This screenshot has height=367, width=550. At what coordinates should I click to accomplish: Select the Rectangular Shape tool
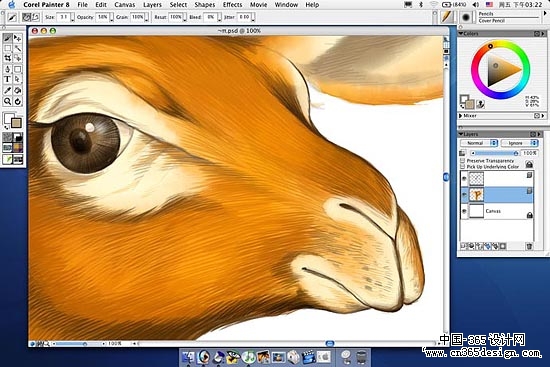pos(18,69)
